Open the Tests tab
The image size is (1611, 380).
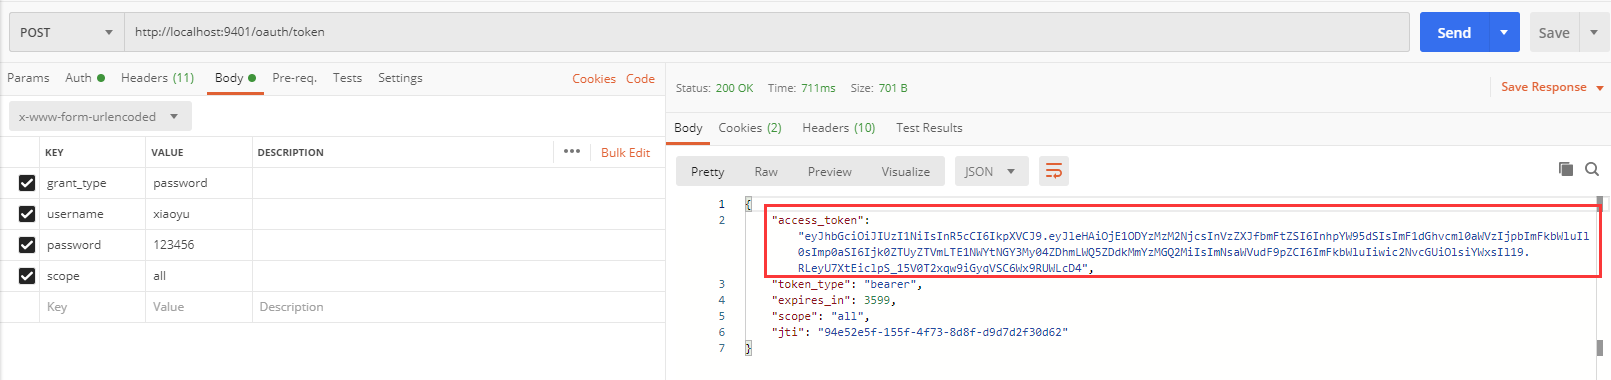click(x=347, y=78)
